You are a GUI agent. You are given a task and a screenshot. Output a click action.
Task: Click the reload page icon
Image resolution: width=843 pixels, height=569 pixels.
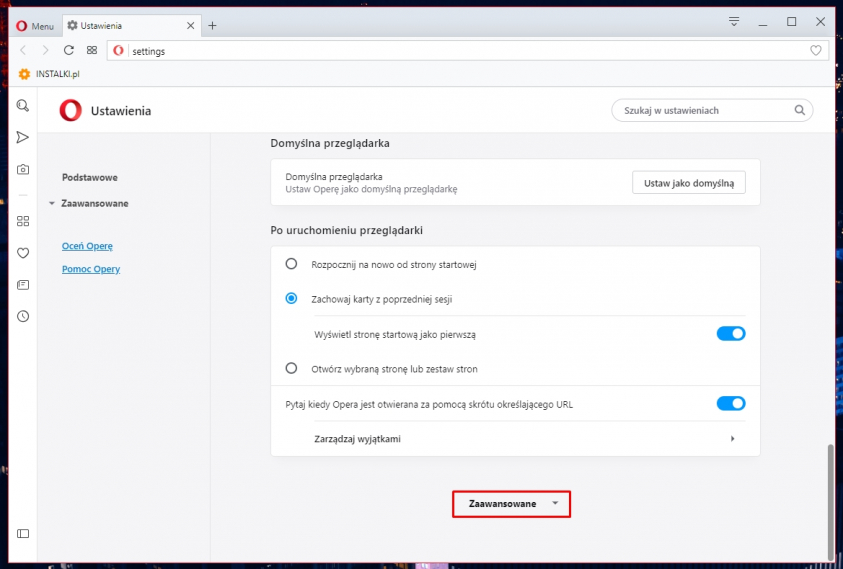69,50
